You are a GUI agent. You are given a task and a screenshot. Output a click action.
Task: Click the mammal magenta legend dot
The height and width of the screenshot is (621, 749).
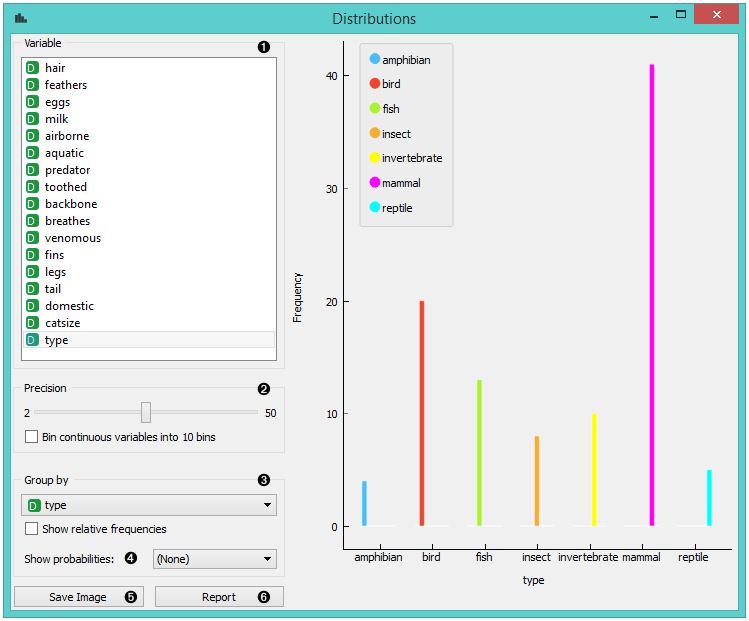375,183
